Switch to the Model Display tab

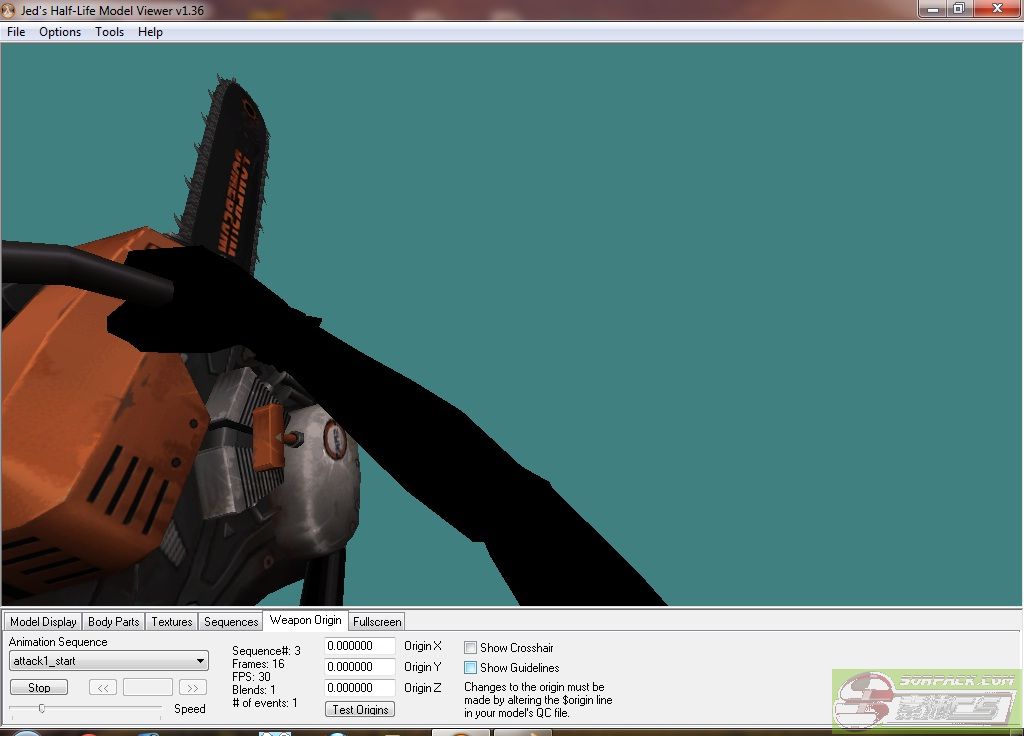point(43,622)
